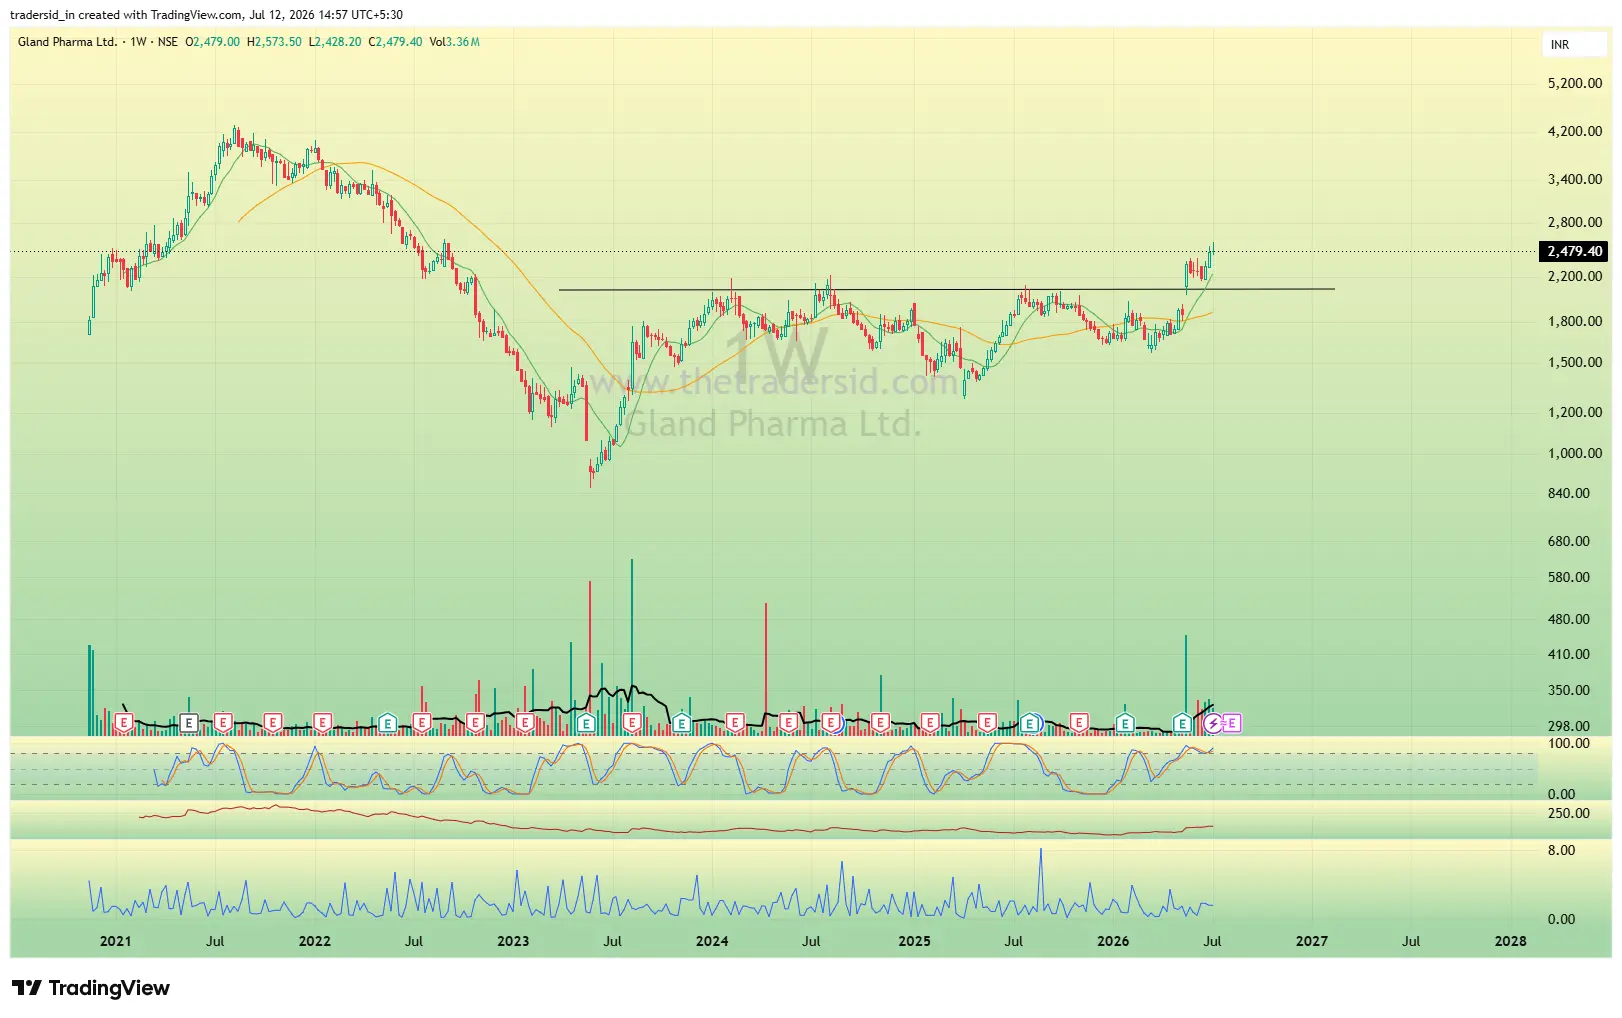Click the Gland Pharma Ltd. symbol title
Viewport: 1622px width, 1018px height.
click(x=67, y=42)
